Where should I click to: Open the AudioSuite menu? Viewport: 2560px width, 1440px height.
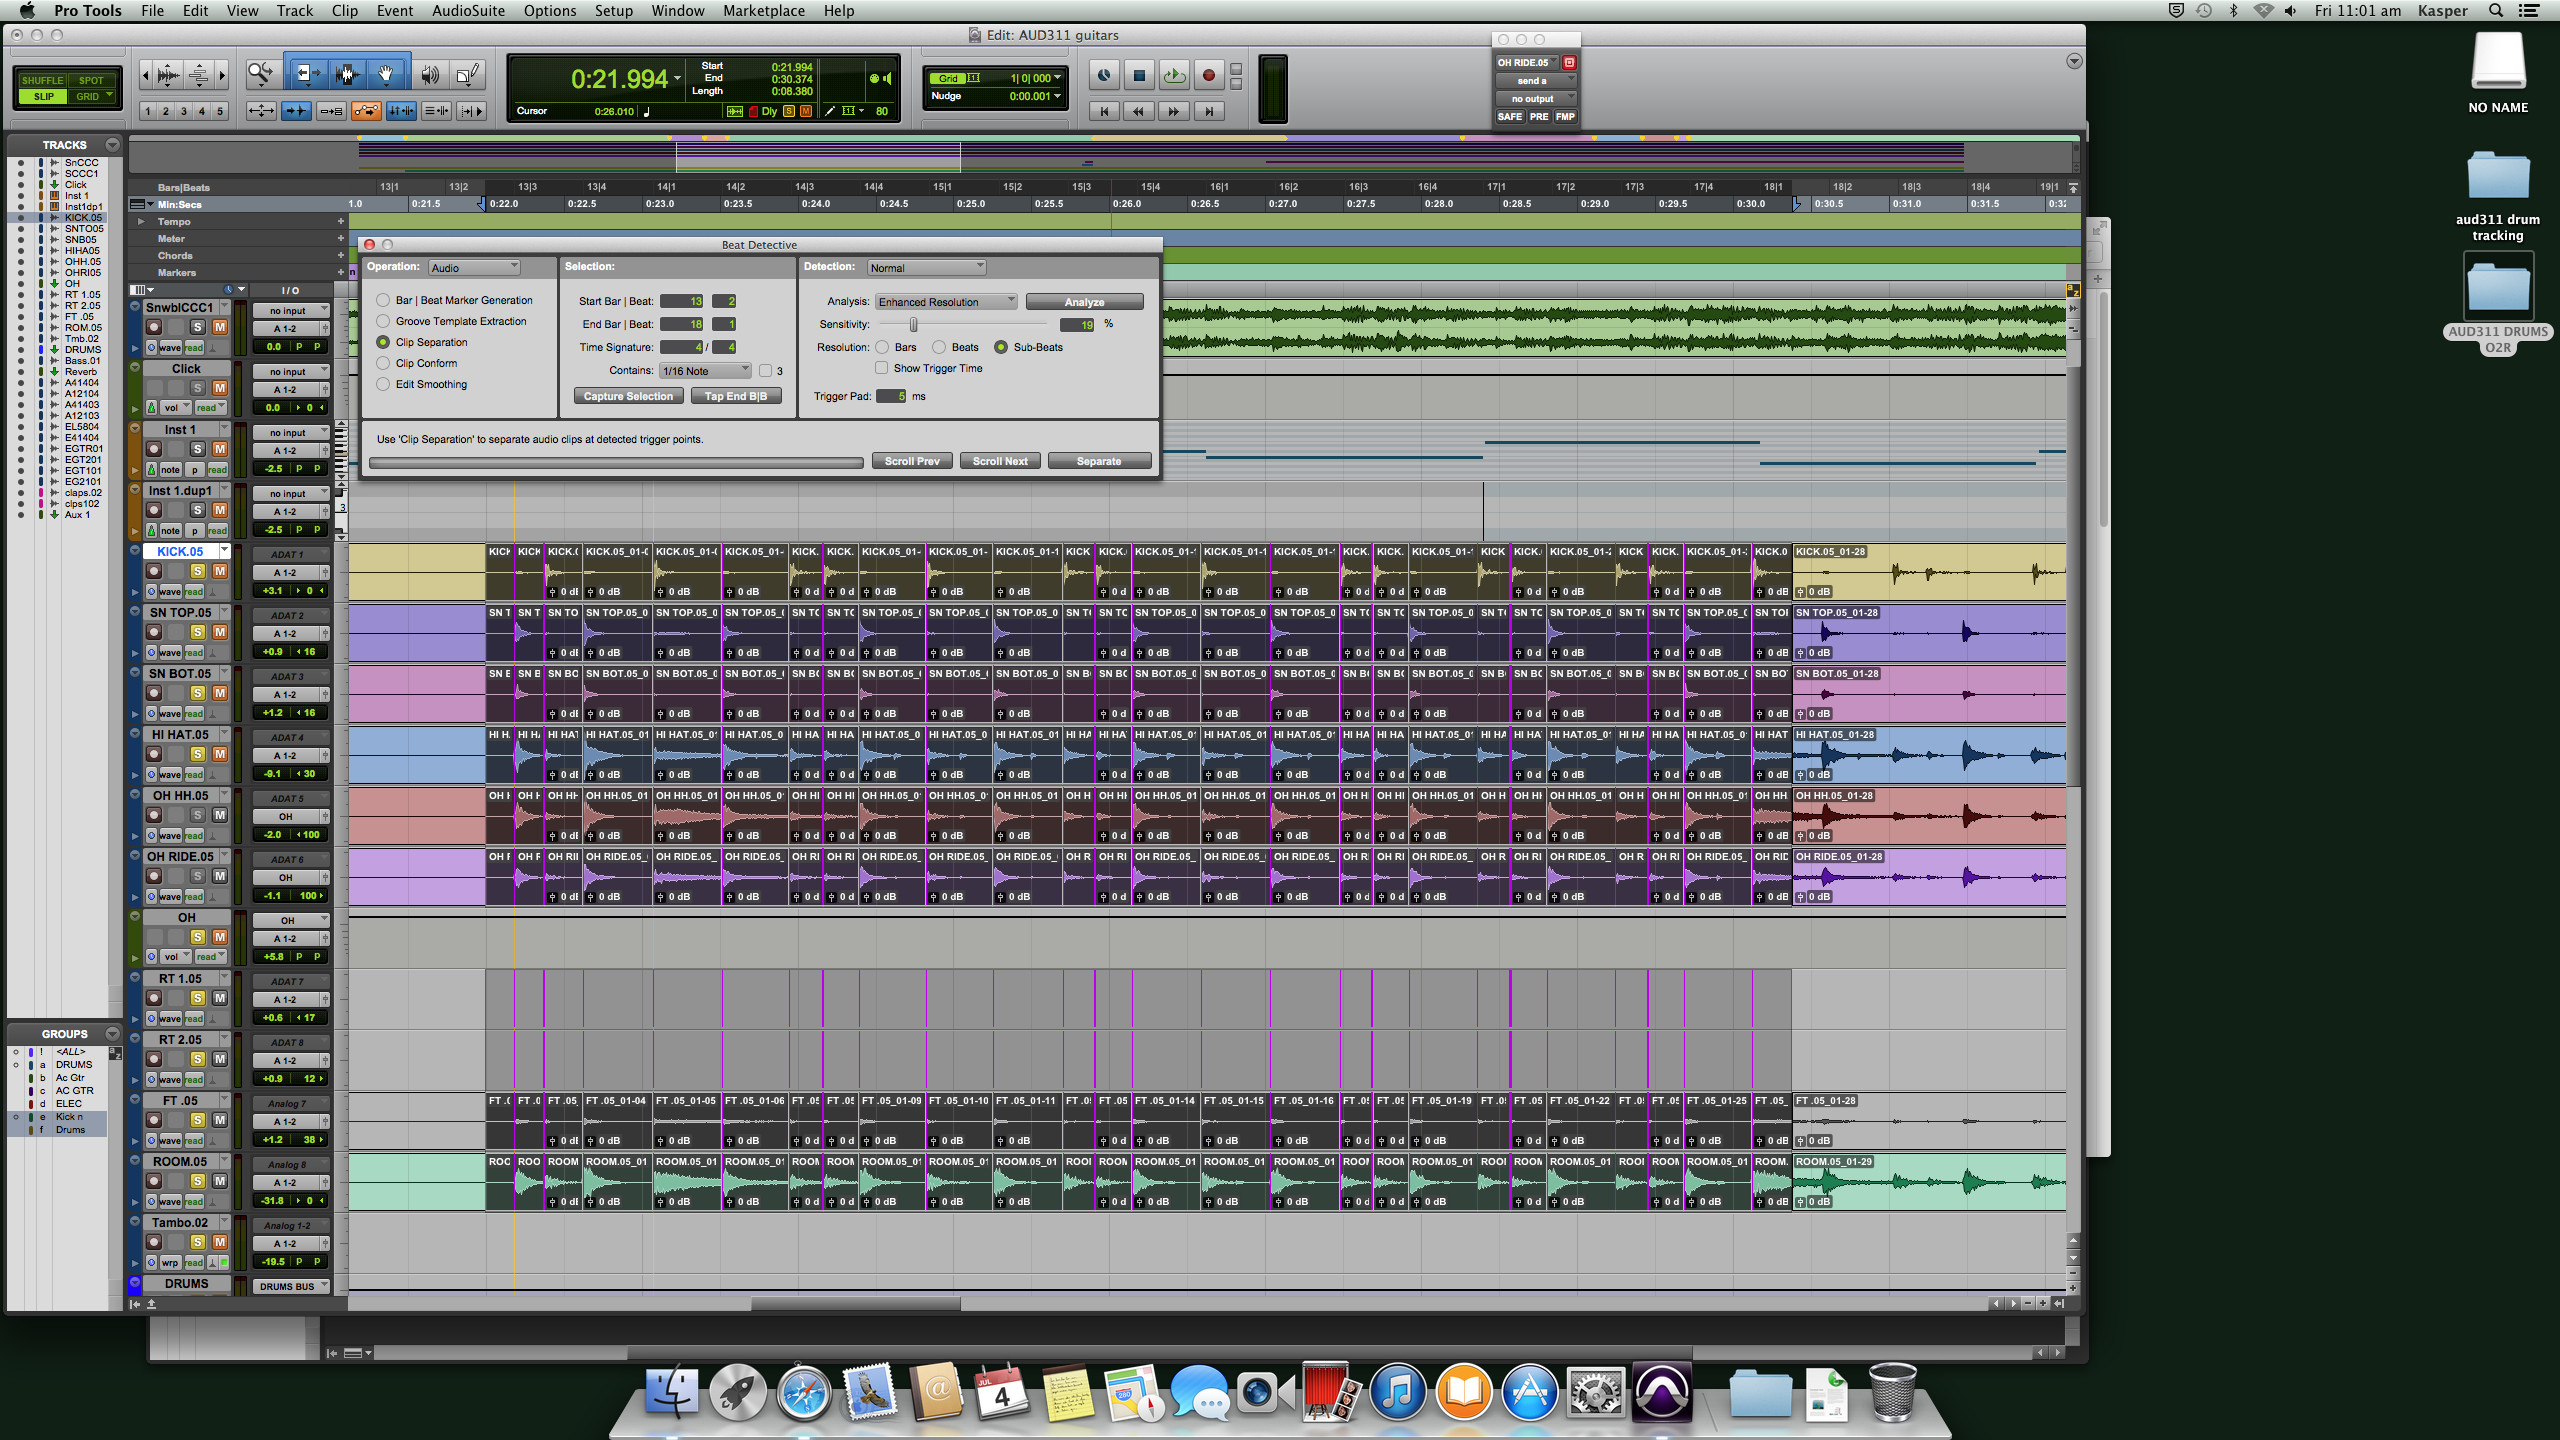click(466, 11)
